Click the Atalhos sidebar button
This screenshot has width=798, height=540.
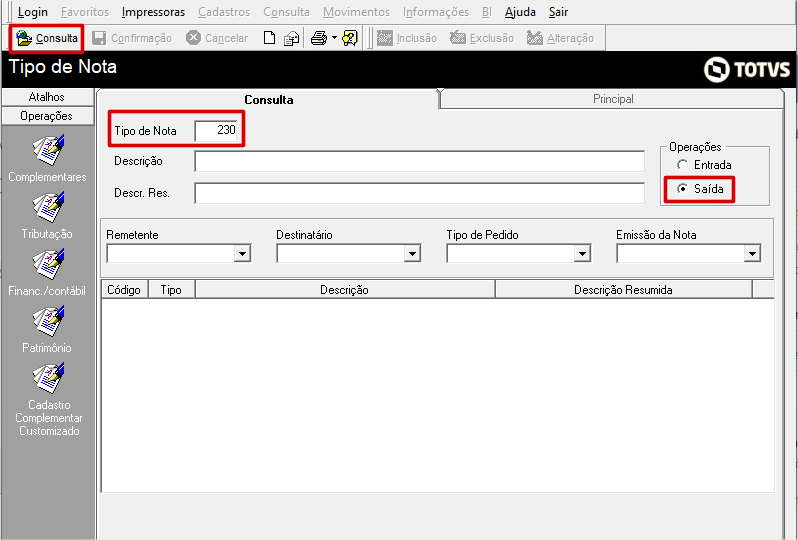47,97
